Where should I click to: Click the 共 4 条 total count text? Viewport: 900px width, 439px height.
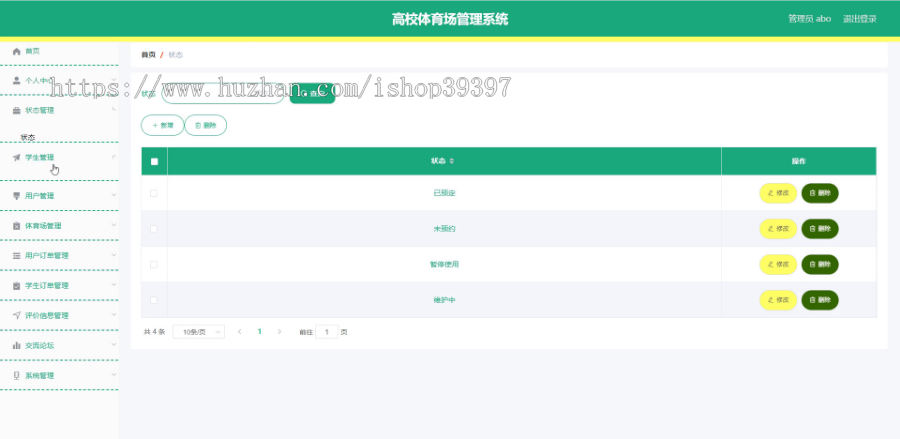154,332
